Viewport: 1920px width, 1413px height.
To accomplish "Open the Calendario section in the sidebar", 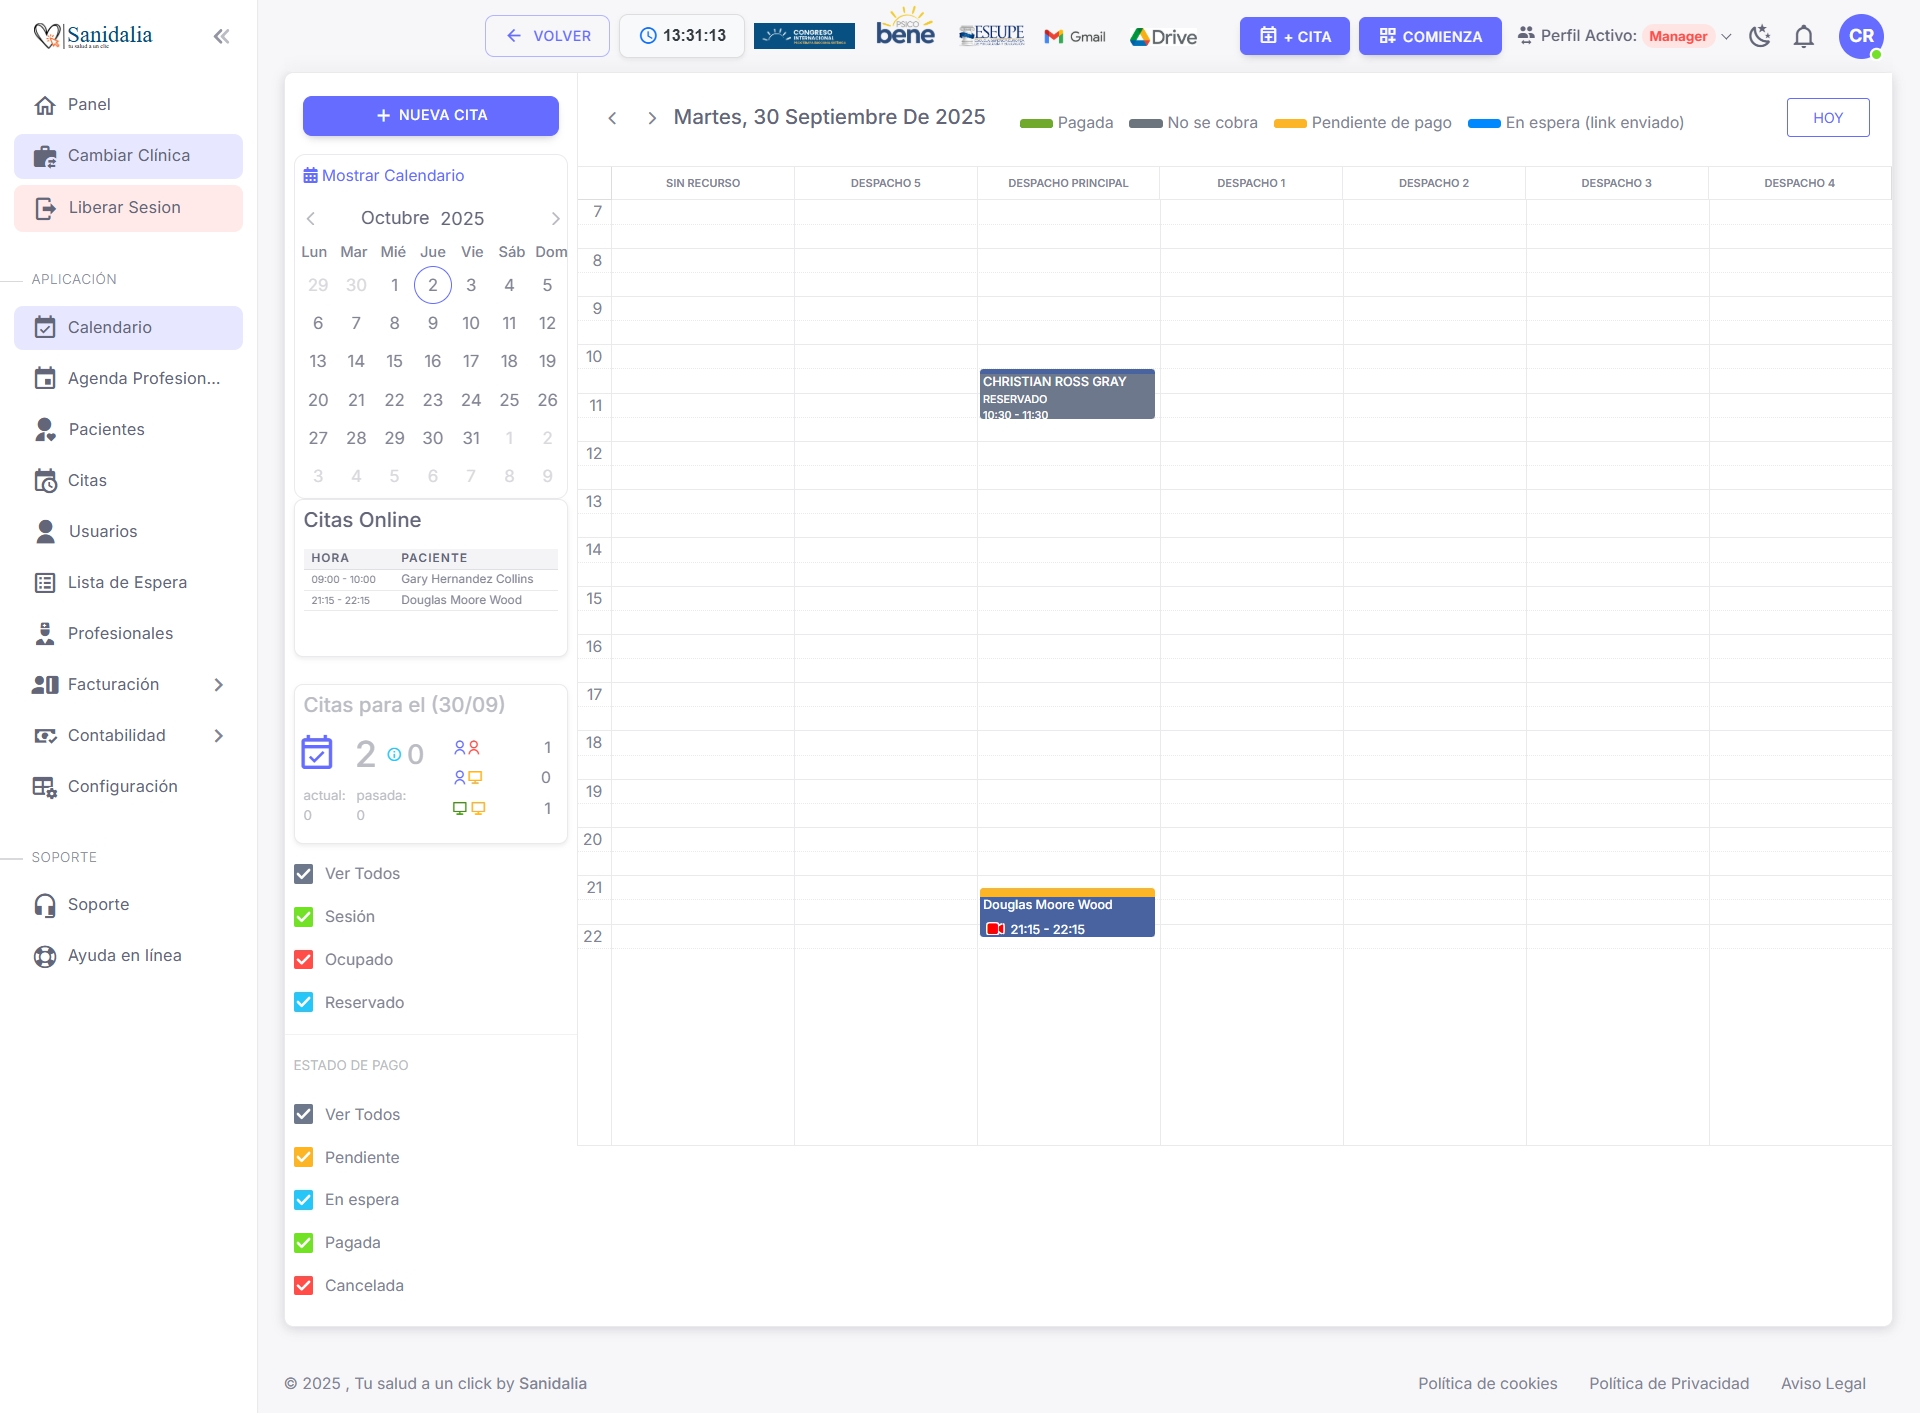I will pyautogui.click(x=109, y=327).
